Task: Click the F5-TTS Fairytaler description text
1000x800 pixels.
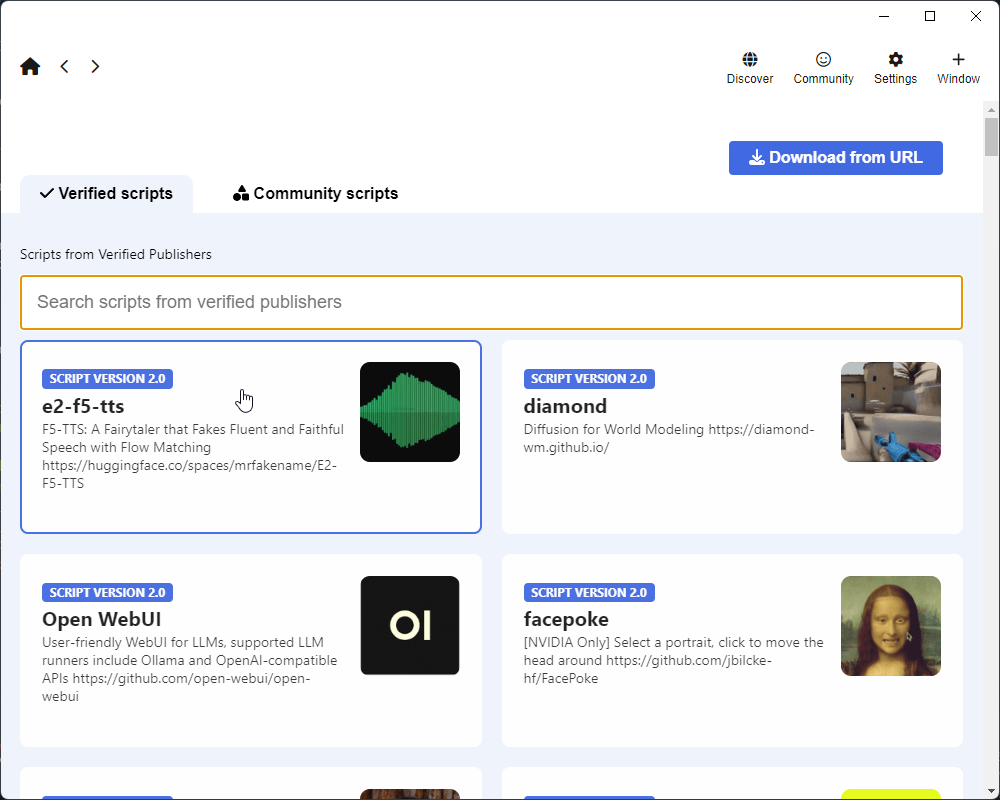Action: tap(193, 456)
